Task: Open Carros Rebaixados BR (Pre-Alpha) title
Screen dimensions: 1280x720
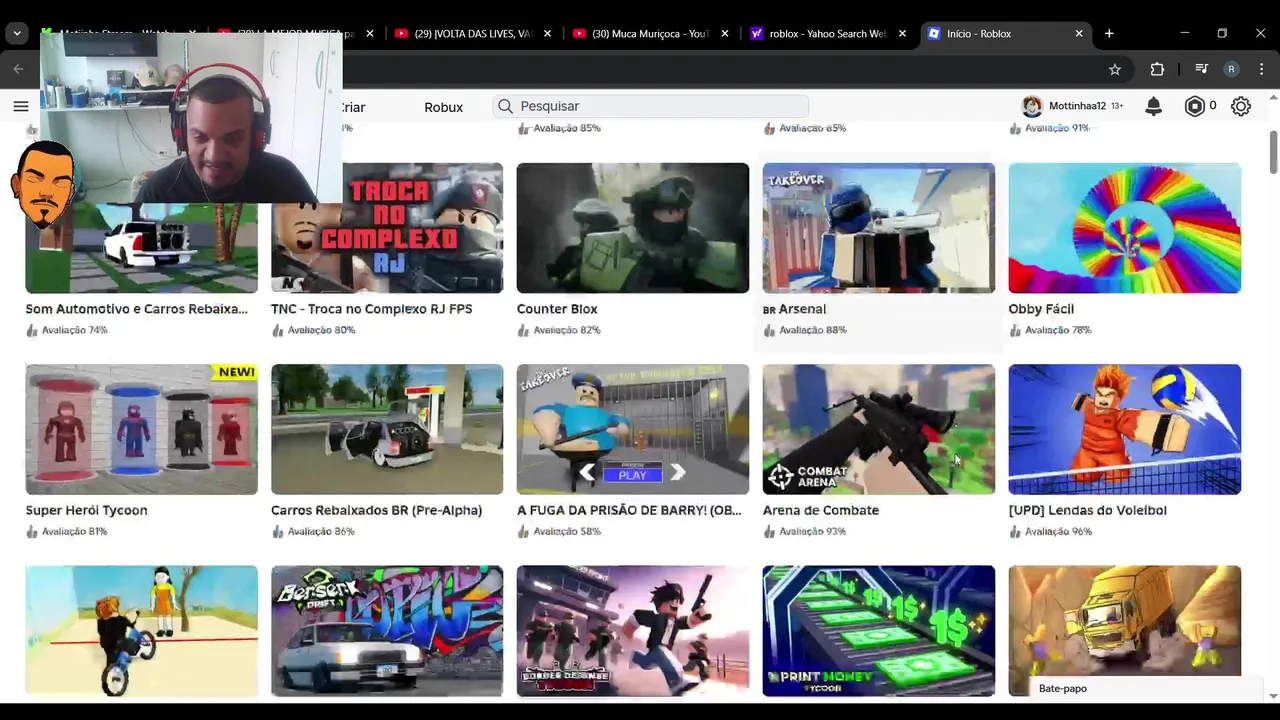Action: tap(376, 510)
